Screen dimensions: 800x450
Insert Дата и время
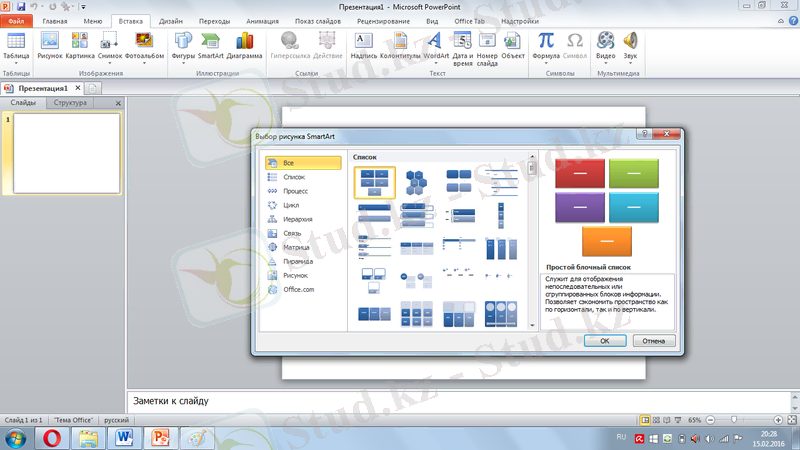[x=462, y=49]
